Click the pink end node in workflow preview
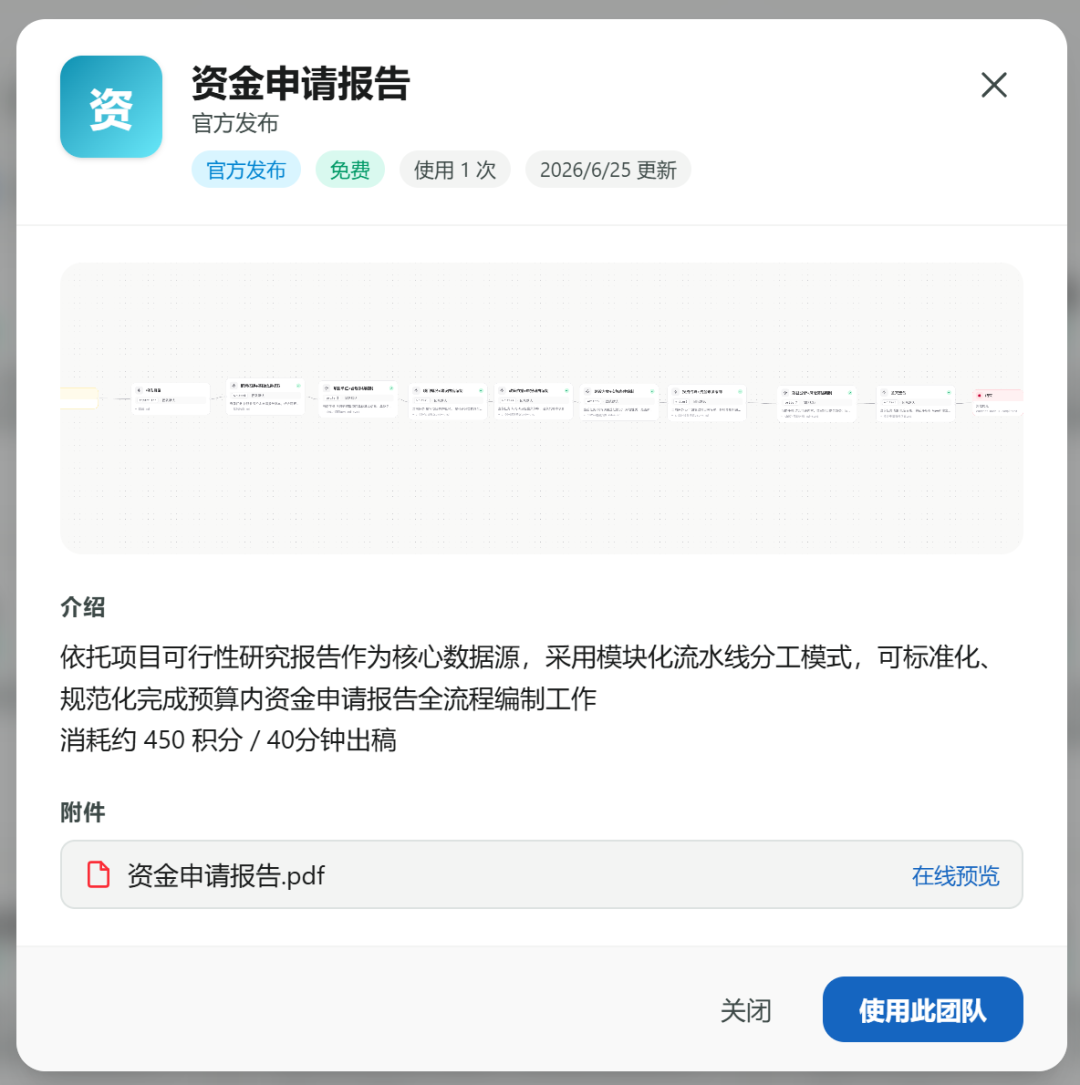This screenshot has width=1080, height=1085. point(998,402)
